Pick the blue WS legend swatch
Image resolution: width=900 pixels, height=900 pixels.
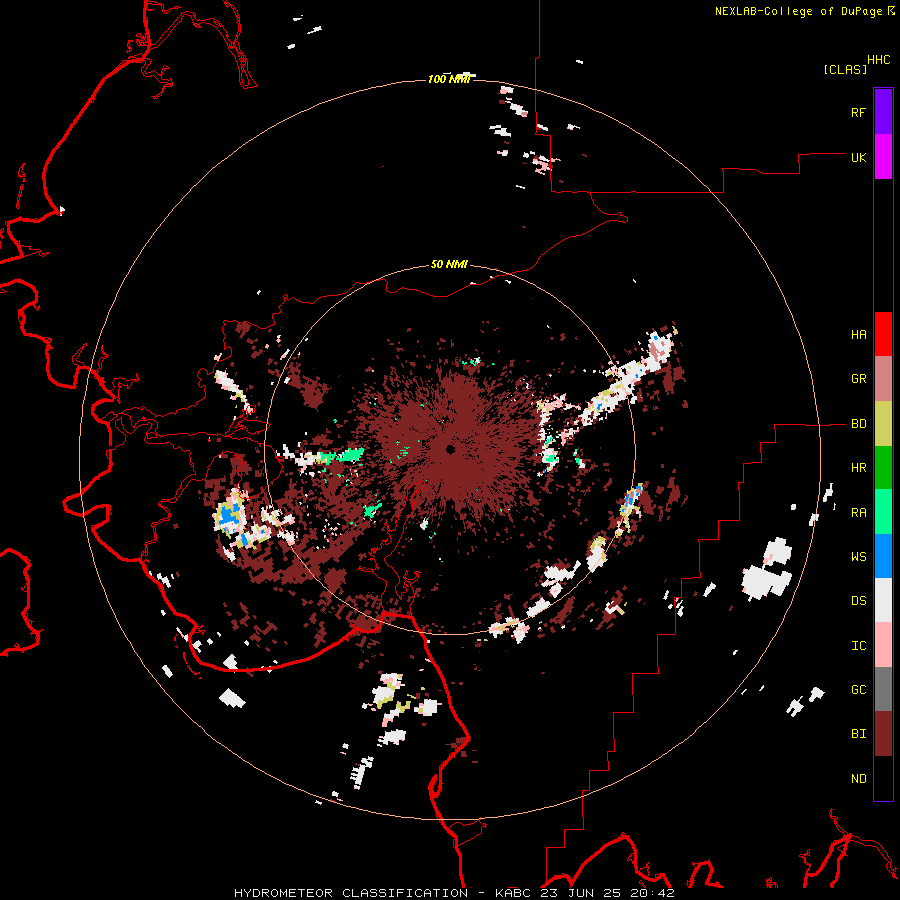pos(883,556)
